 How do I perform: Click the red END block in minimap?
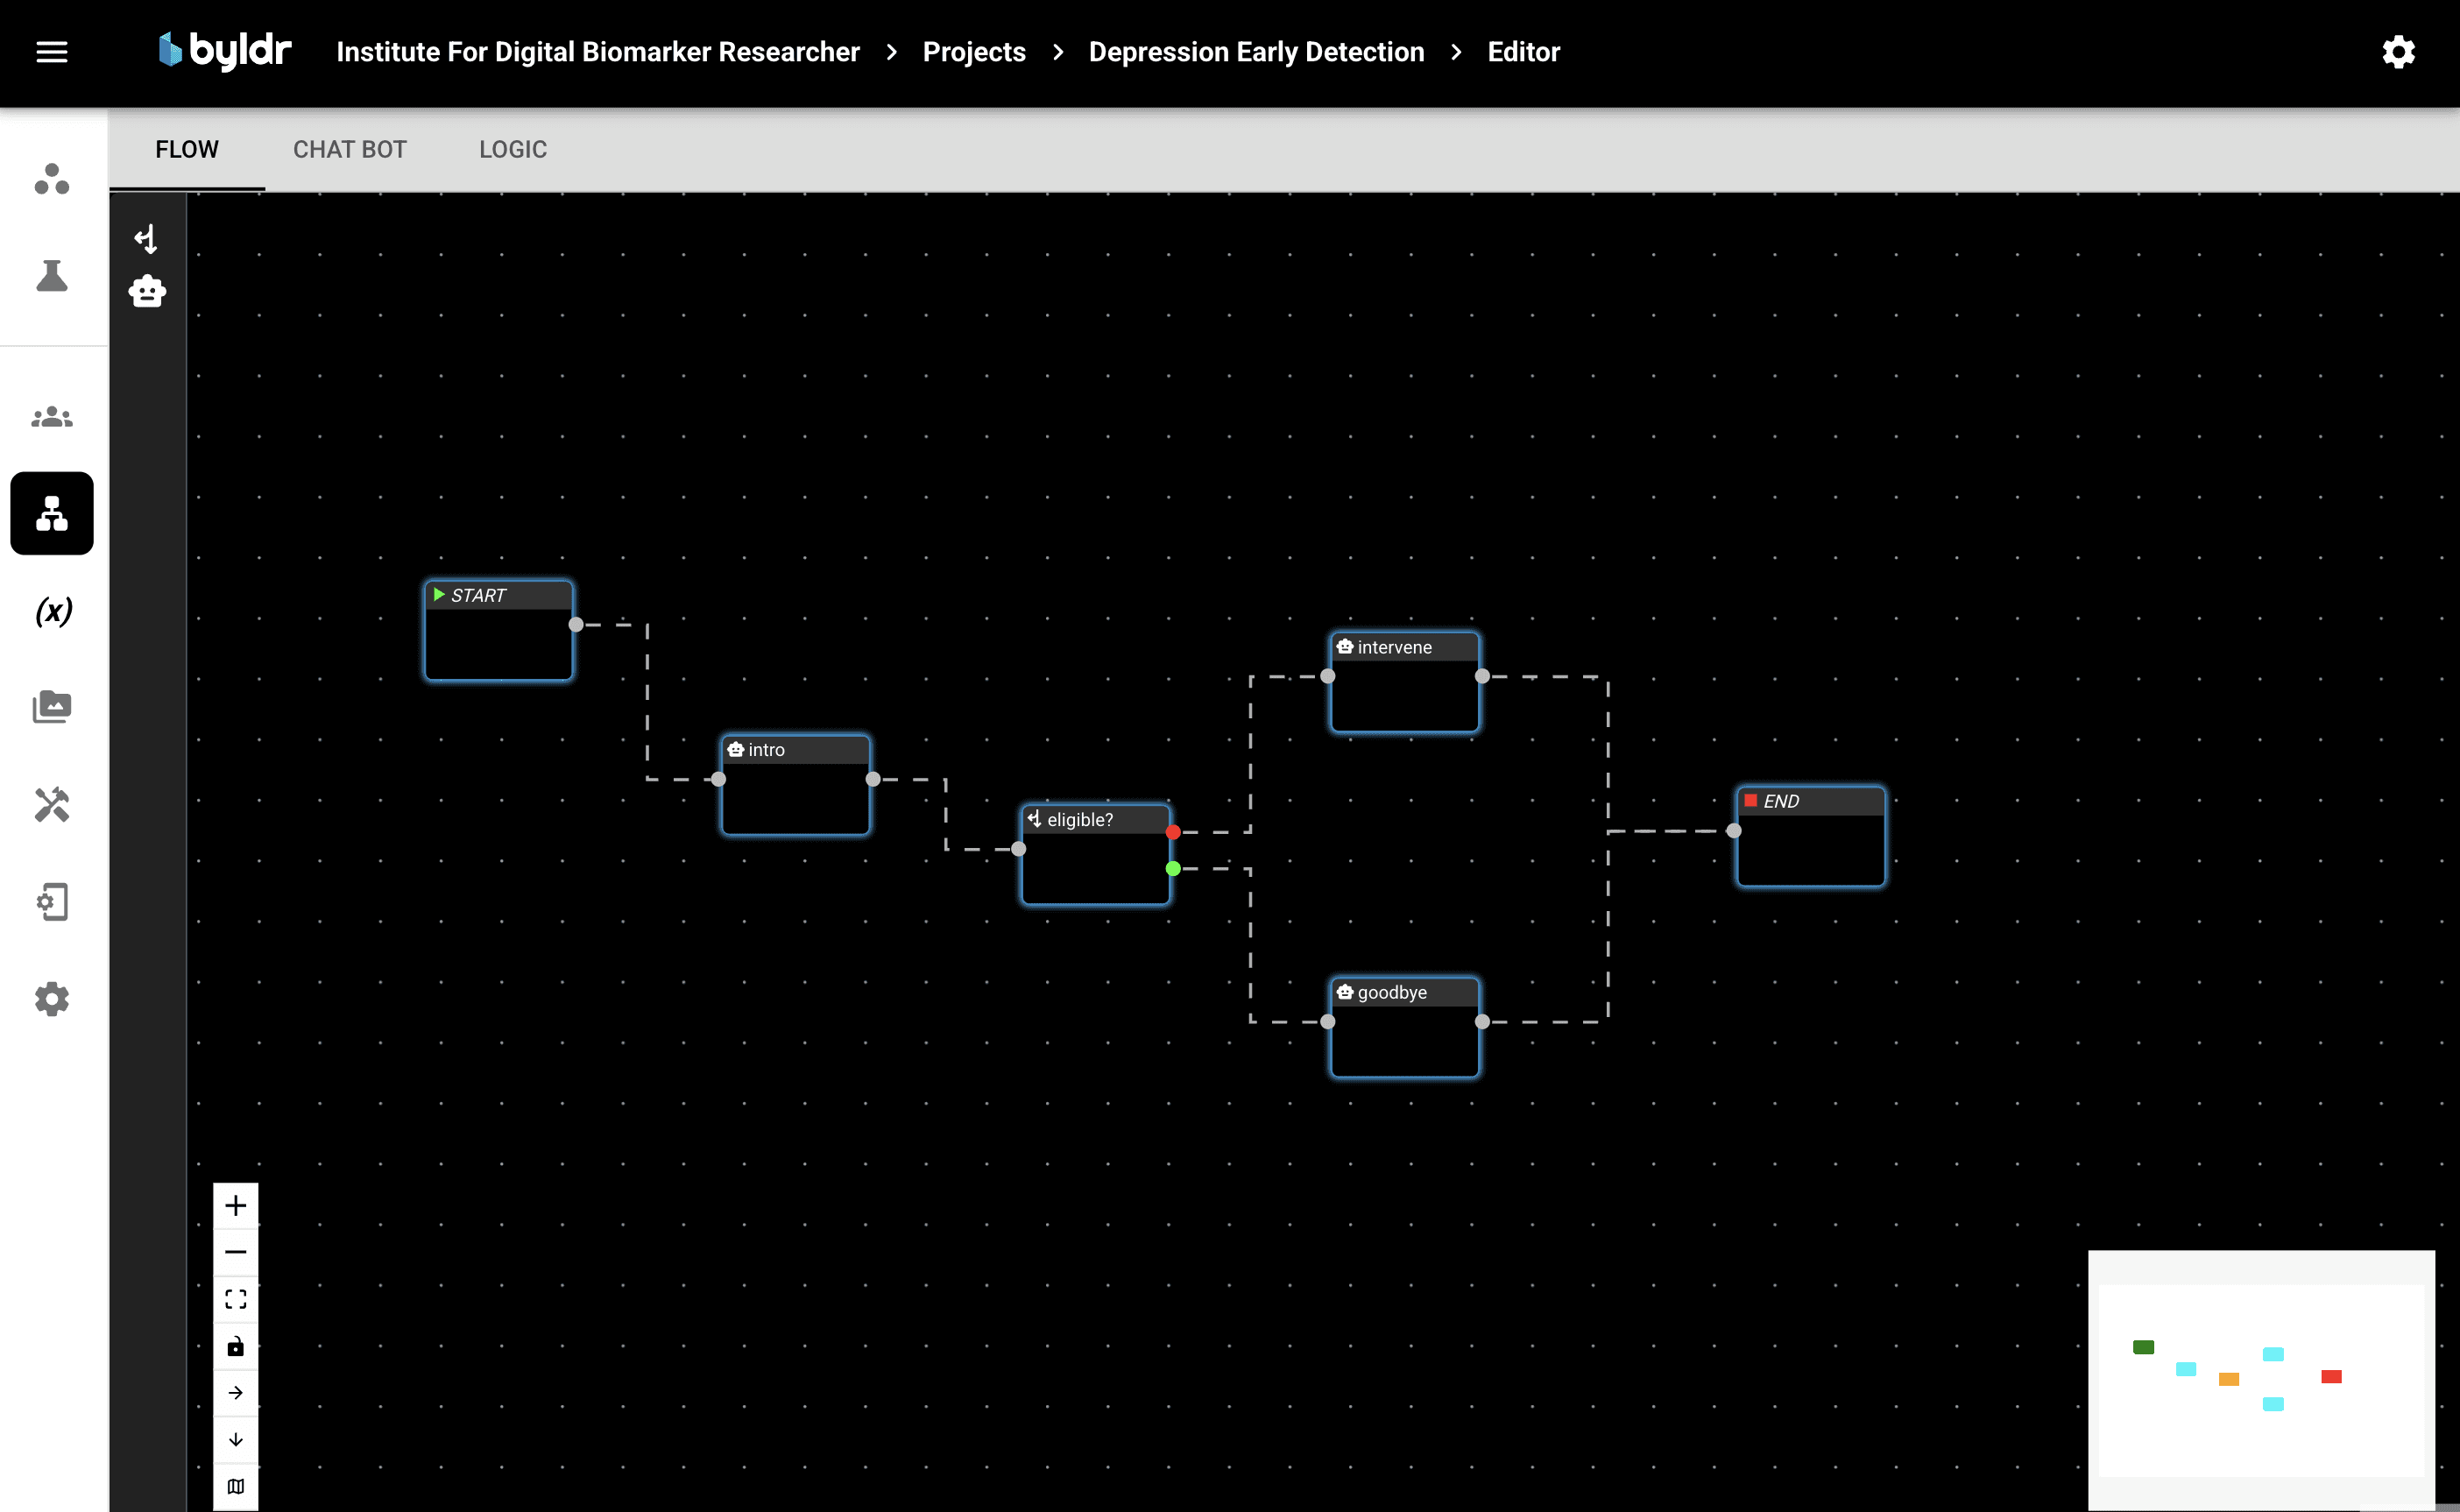pyautogui.click(x=2331, y=1377)
